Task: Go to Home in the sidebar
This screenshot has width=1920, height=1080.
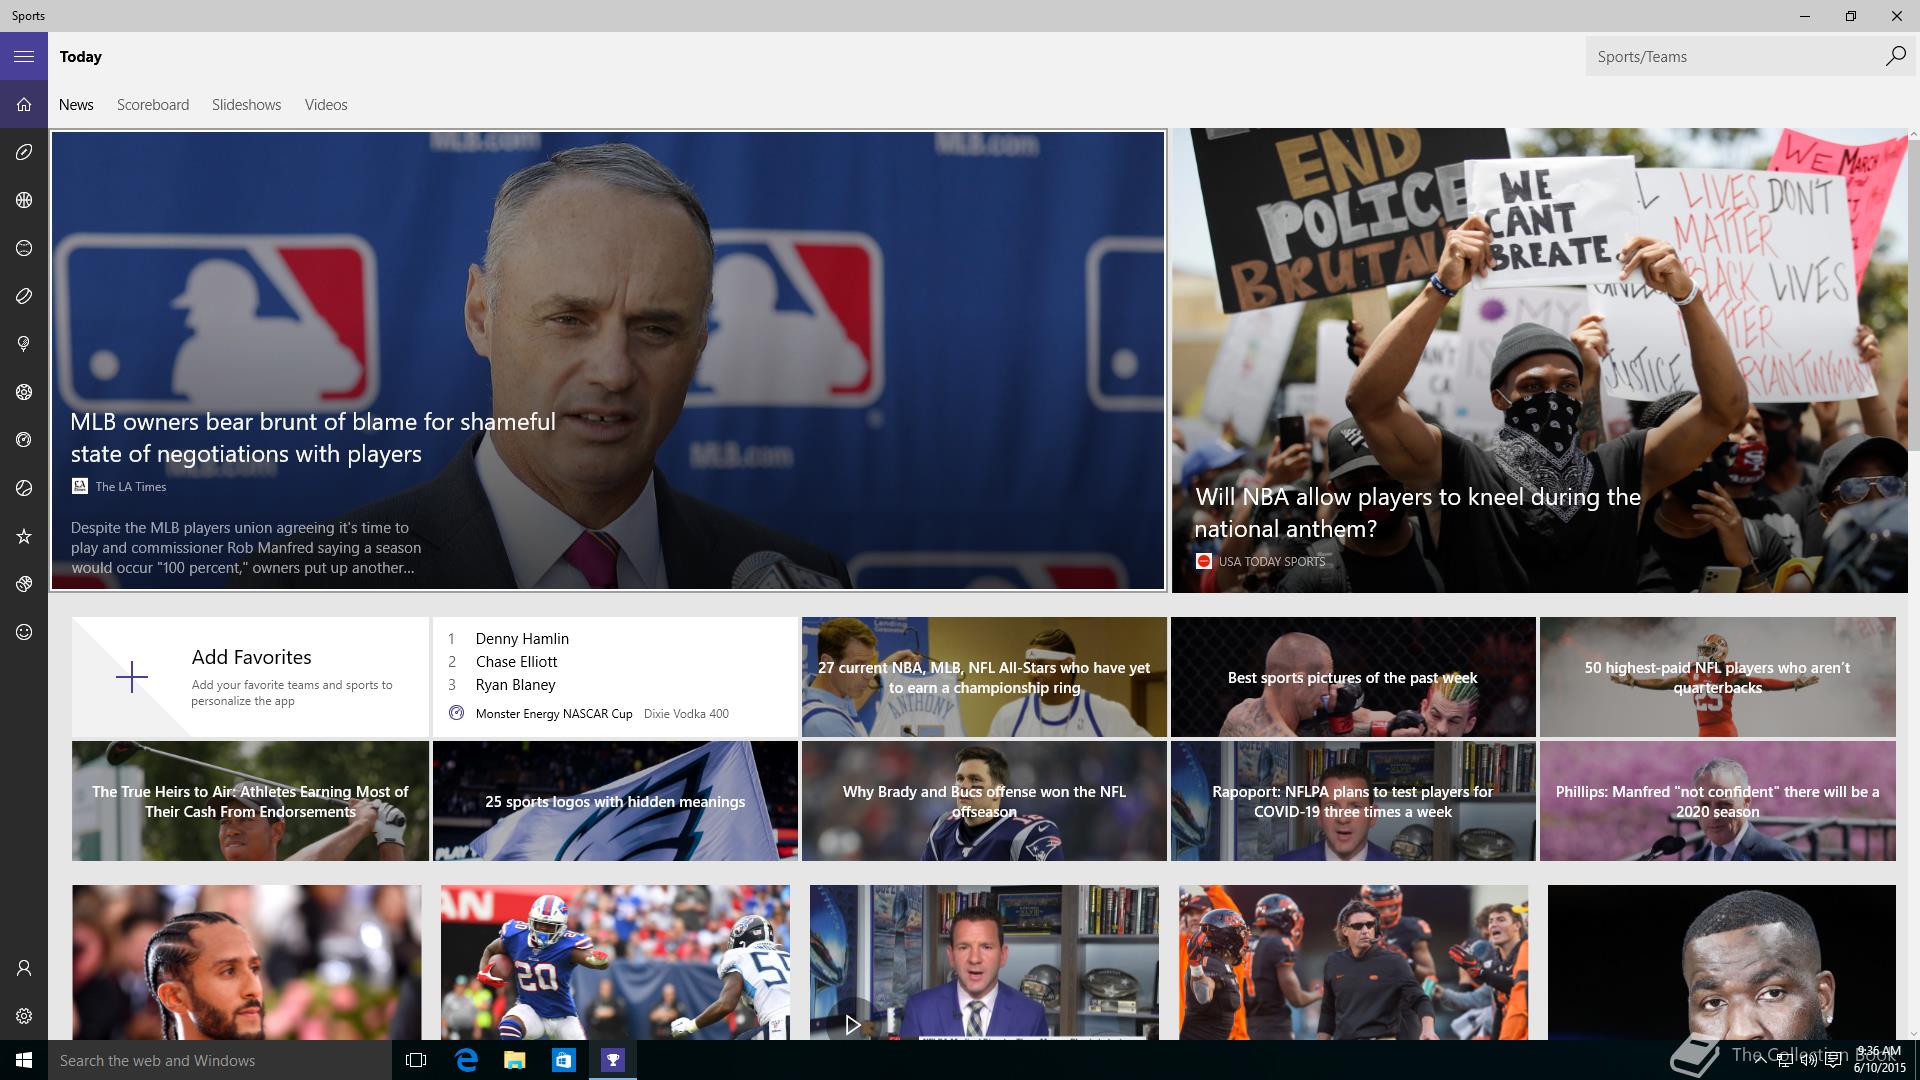Action: click(x=24, y=104)
